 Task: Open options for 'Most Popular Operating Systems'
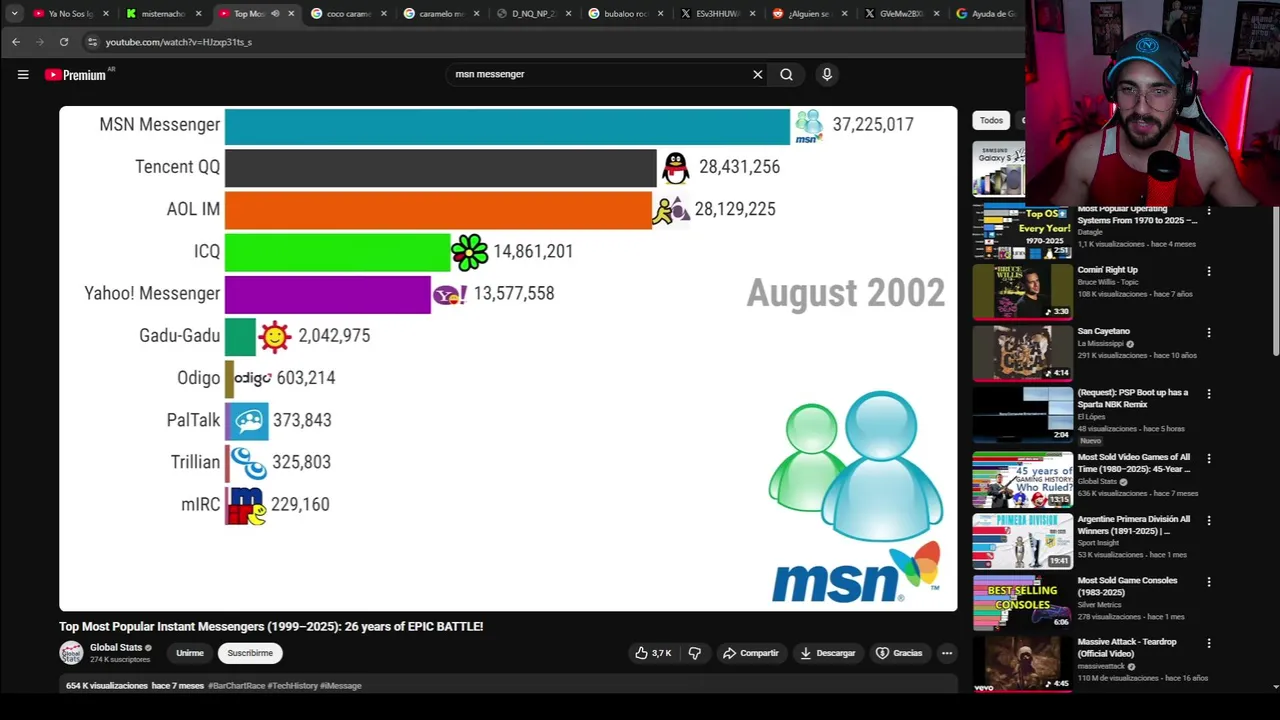click(x=1209, y=211)
